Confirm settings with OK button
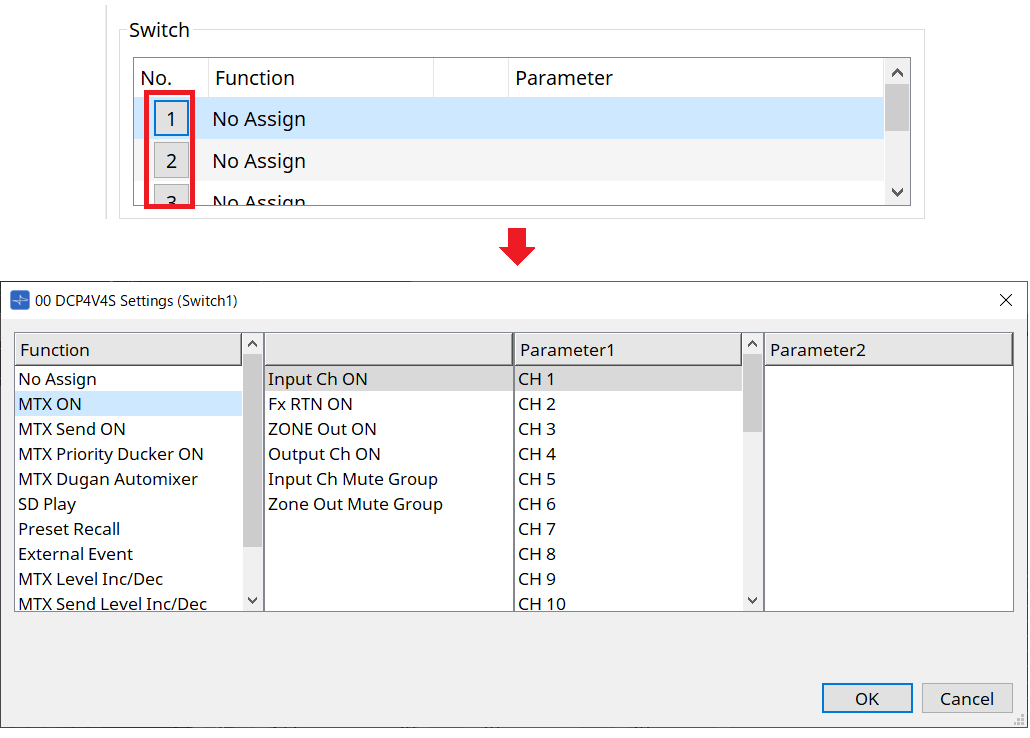This screenshot has width=1030, height=738. click(x=866, y=698)
